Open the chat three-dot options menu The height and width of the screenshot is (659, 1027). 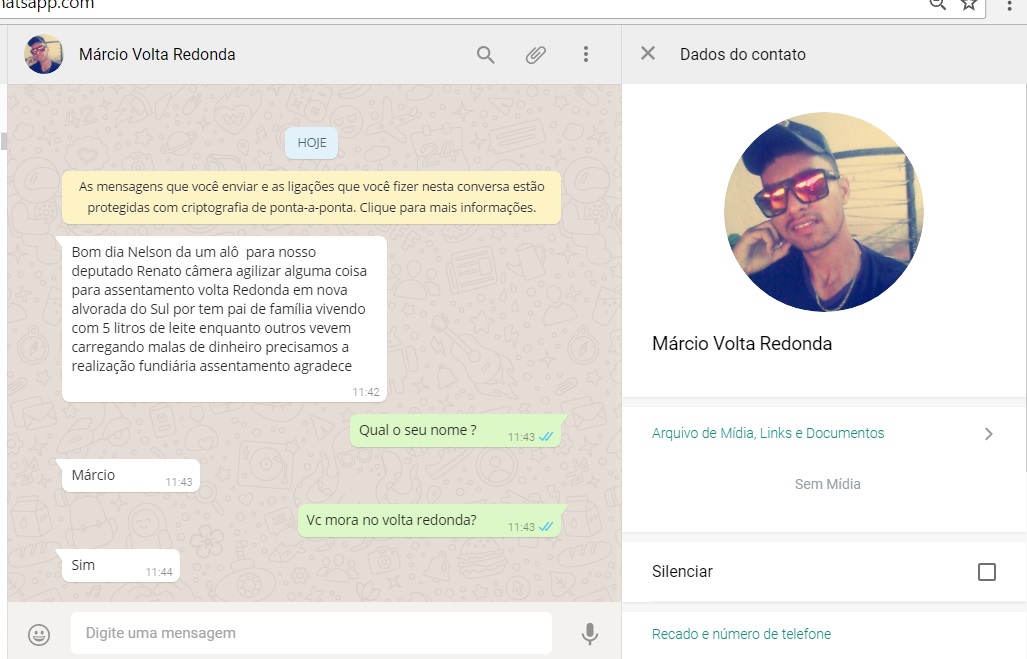tap(586, 54)
